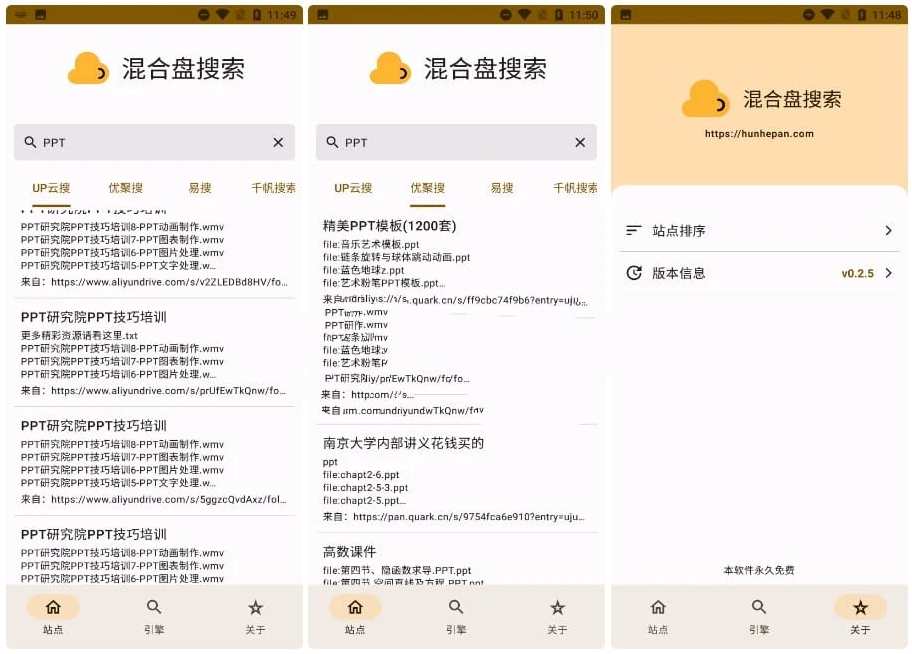Select the 站点 home icon in bottom navigation
Image resolution: width=912 pixels, height=654 pixels.
click(x=52, y=606)
